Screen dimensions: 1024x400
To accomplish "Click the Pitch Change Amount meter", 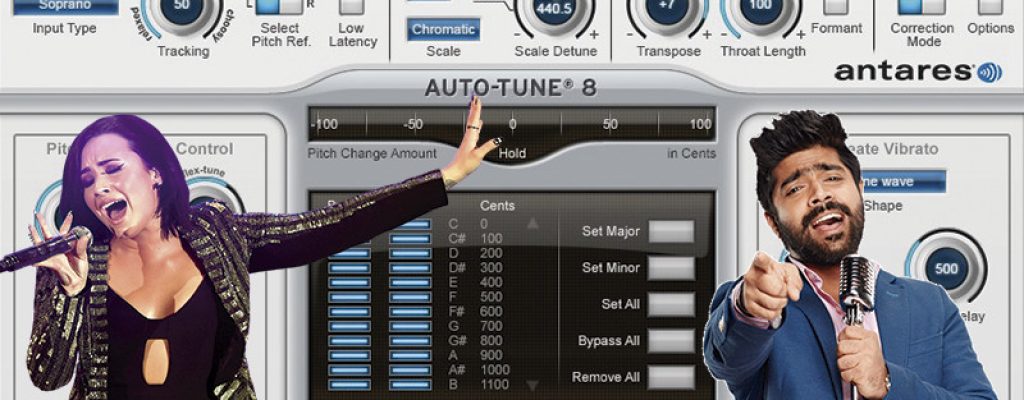I will tap(511, 124).
